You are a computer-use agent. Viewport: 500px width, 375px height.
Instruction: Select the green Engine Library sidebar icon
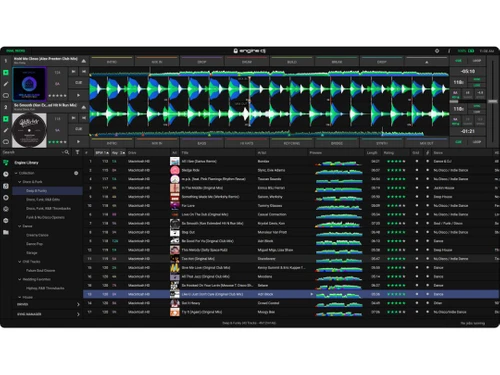click(6, 163)
